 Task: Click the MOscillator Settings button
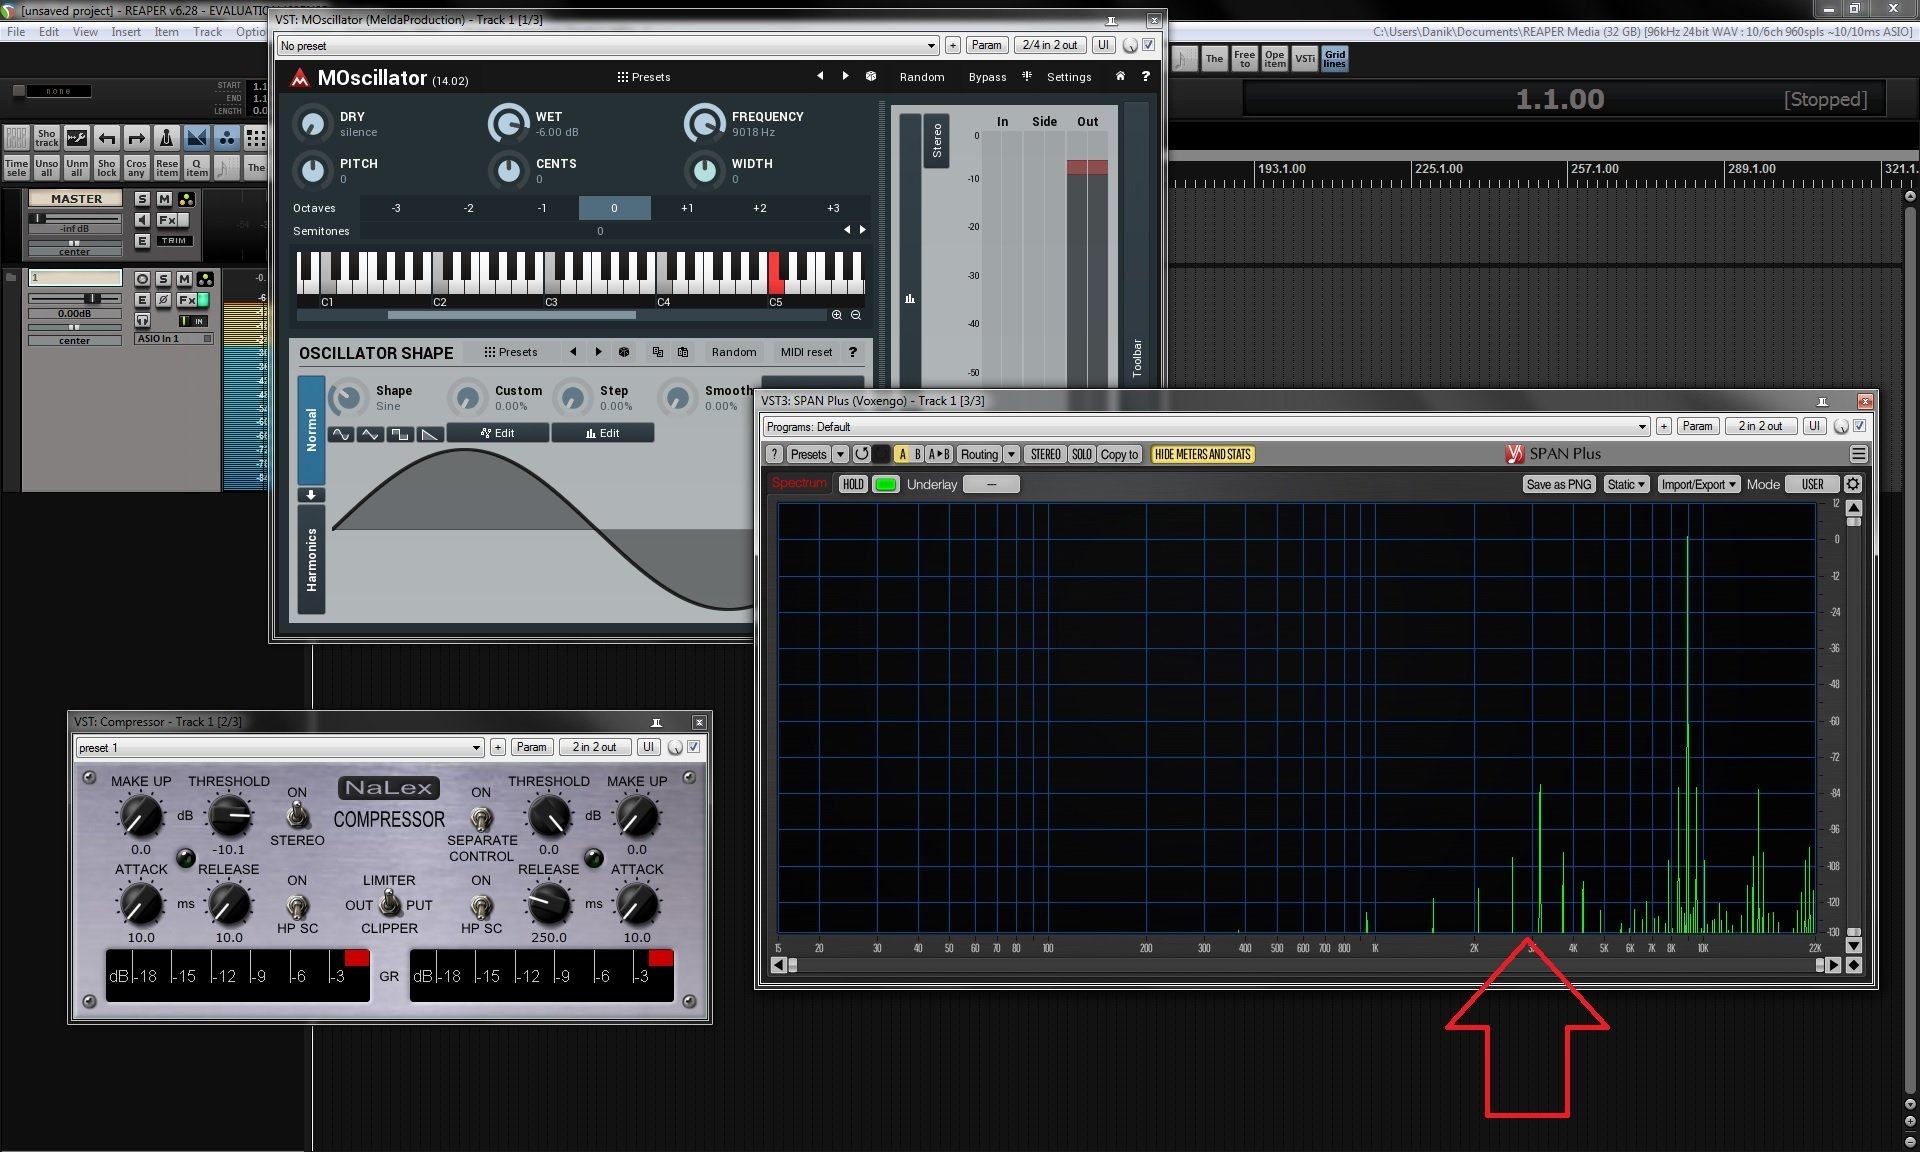pos(1069,77)
